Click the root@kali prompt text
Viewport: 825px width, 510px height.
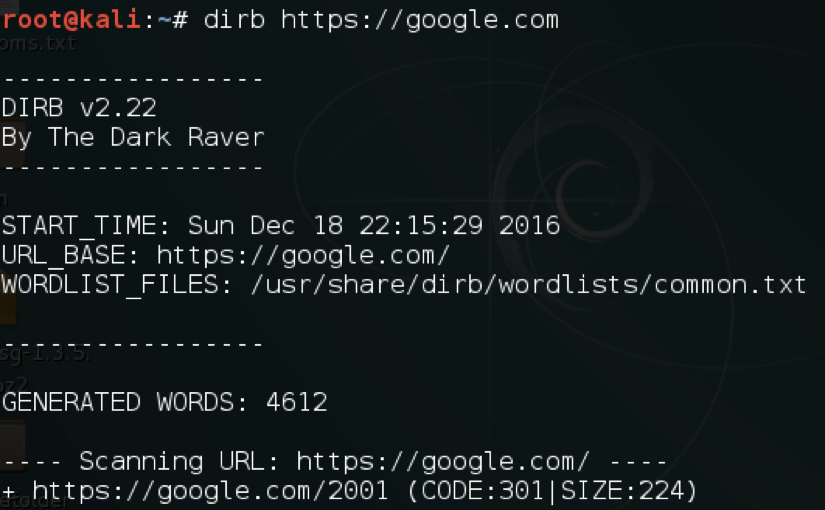tap(72, 19)
